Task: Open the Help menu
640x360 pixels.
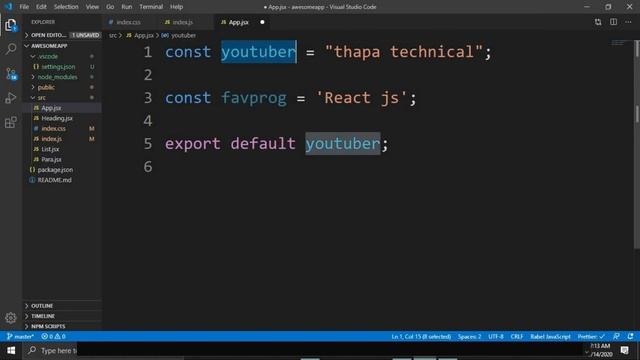Action: tap(176, 7)
